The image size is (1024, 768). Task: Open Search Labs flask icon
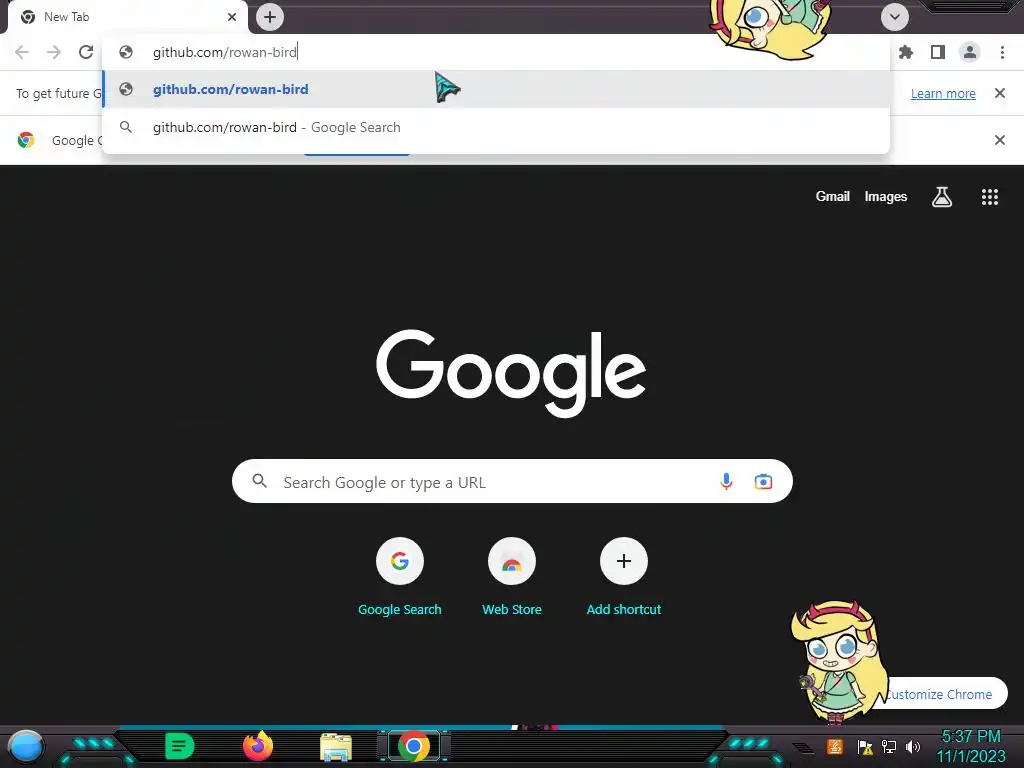point(941,197)
